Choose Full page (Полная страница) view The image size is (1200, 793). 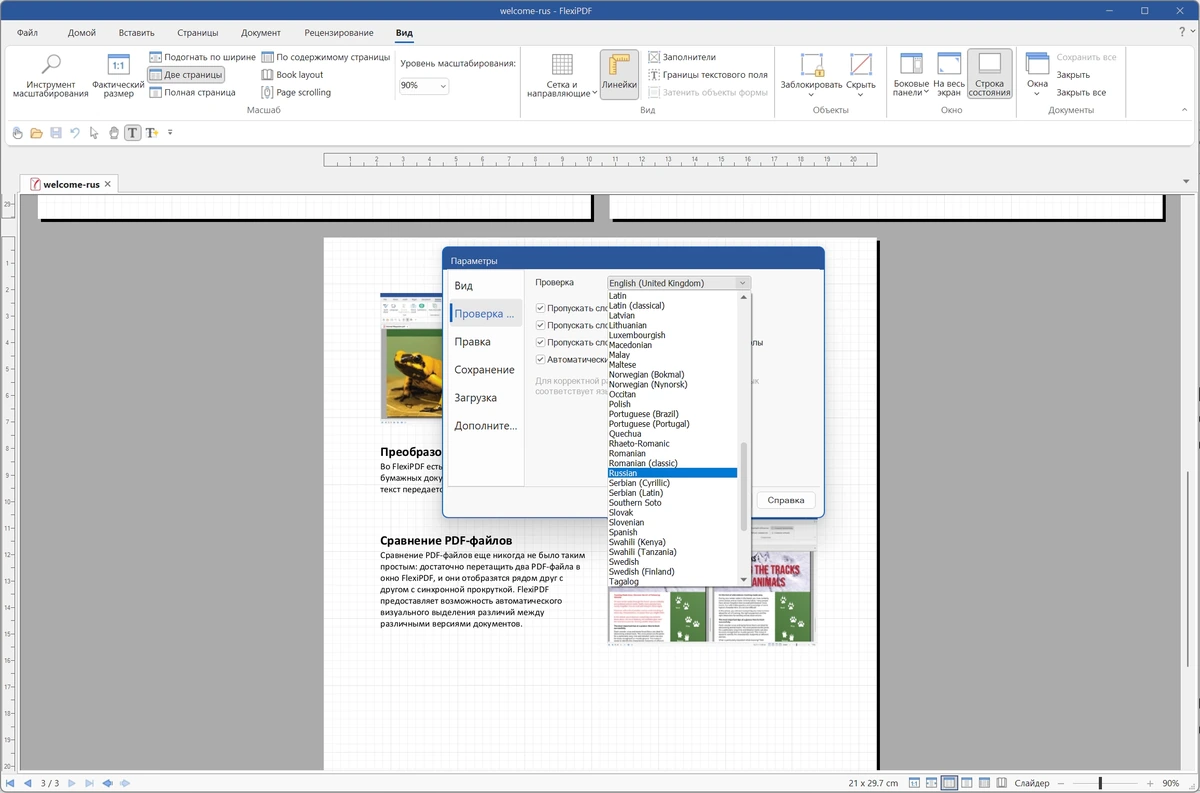(192, 92)
